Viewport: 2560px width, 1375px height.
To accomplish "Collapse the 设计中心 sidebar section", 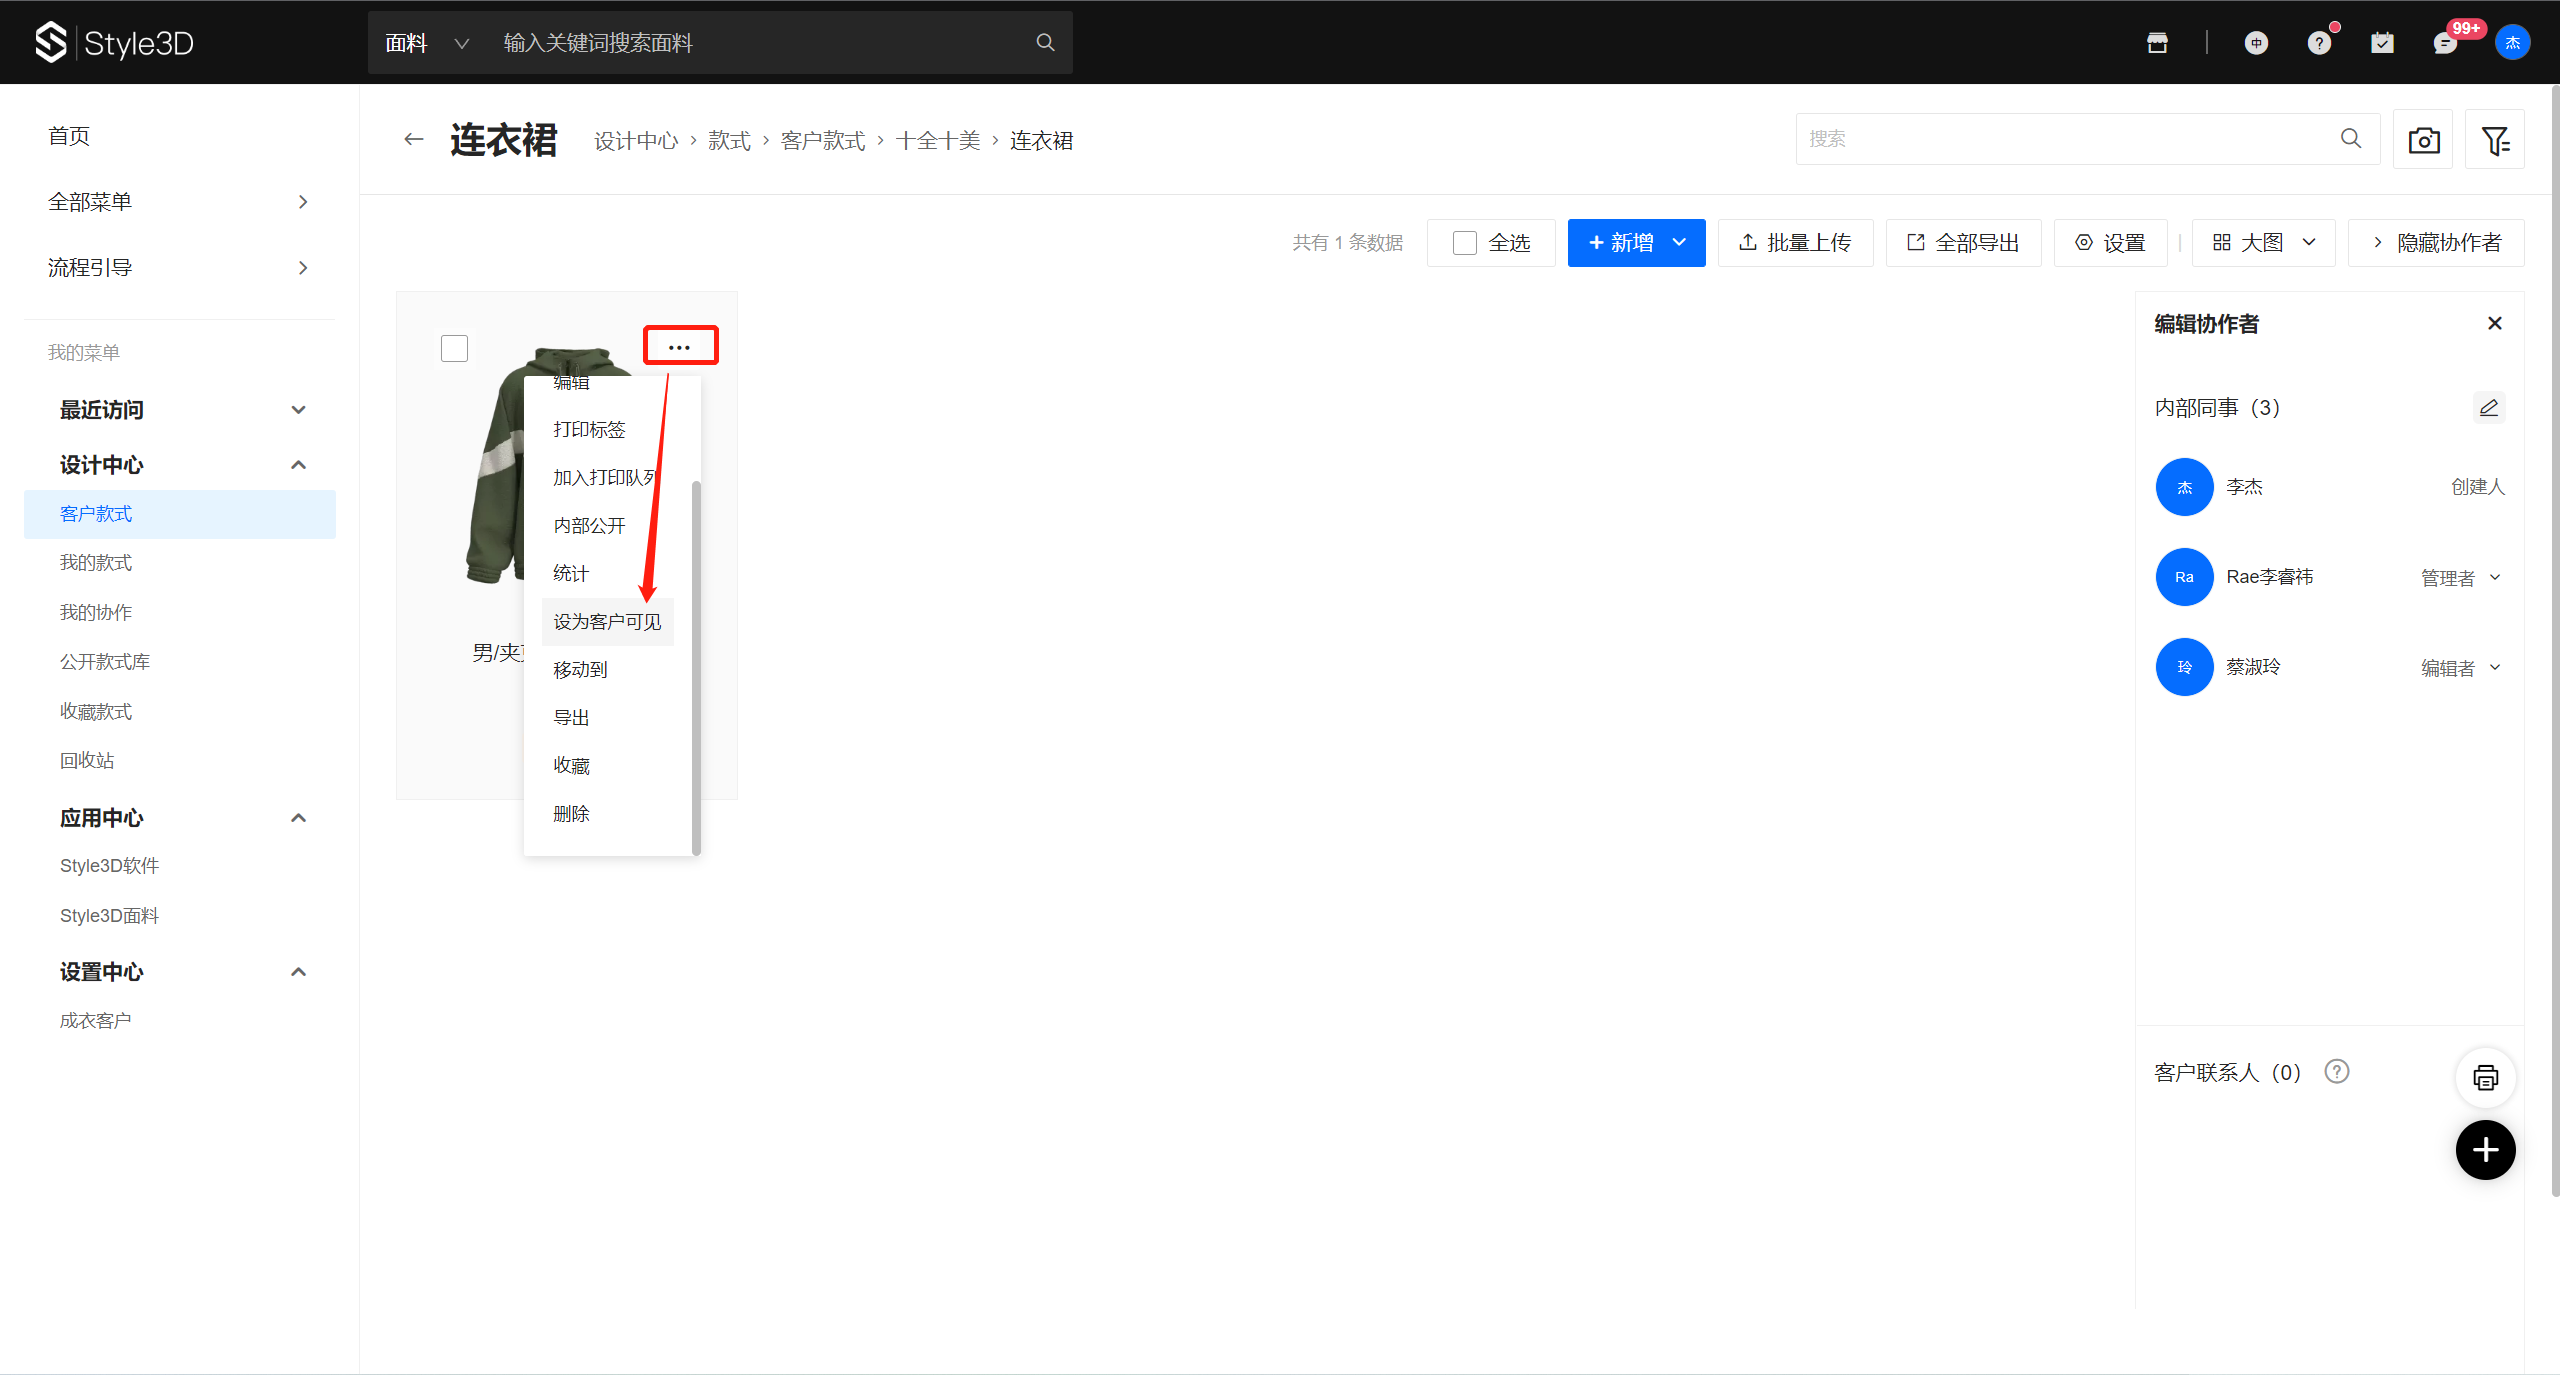I will point(298,465).
